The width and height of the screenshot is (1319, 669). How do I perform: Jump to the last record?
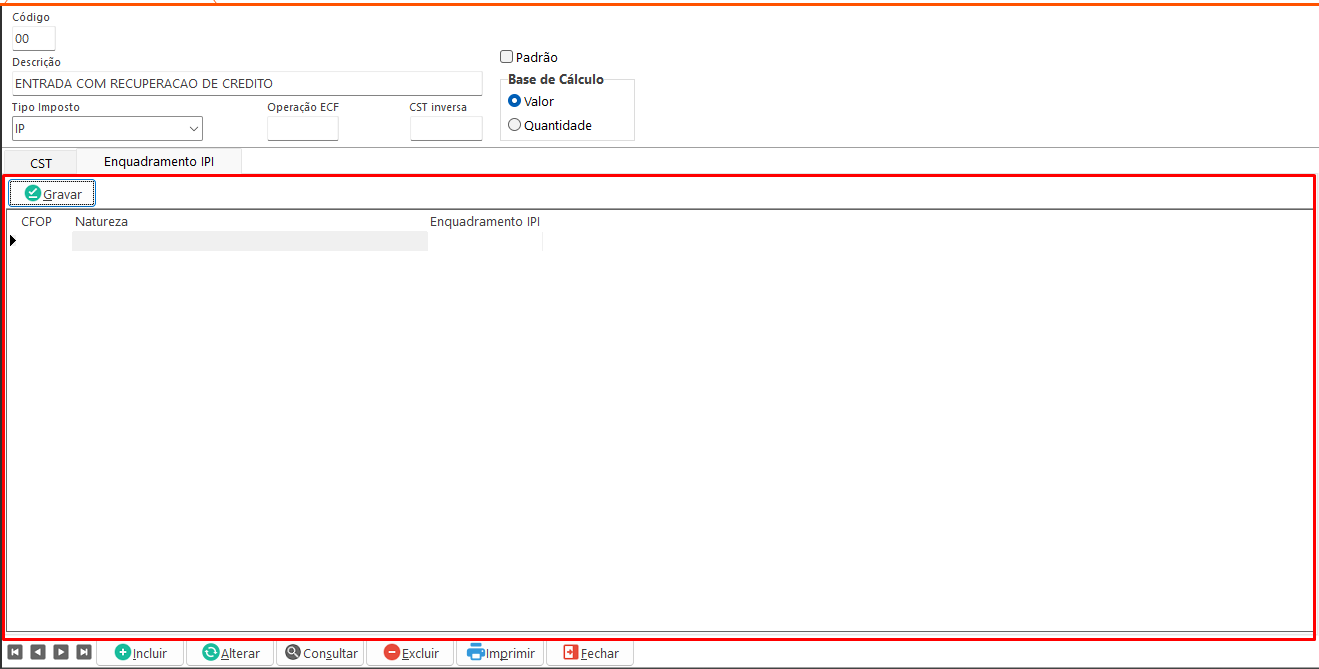pos(84,652)
